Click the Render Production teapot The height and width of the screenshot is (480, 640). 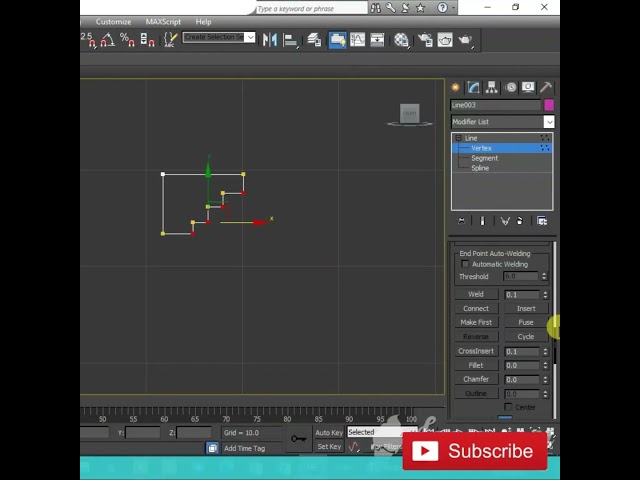[465, 40]
